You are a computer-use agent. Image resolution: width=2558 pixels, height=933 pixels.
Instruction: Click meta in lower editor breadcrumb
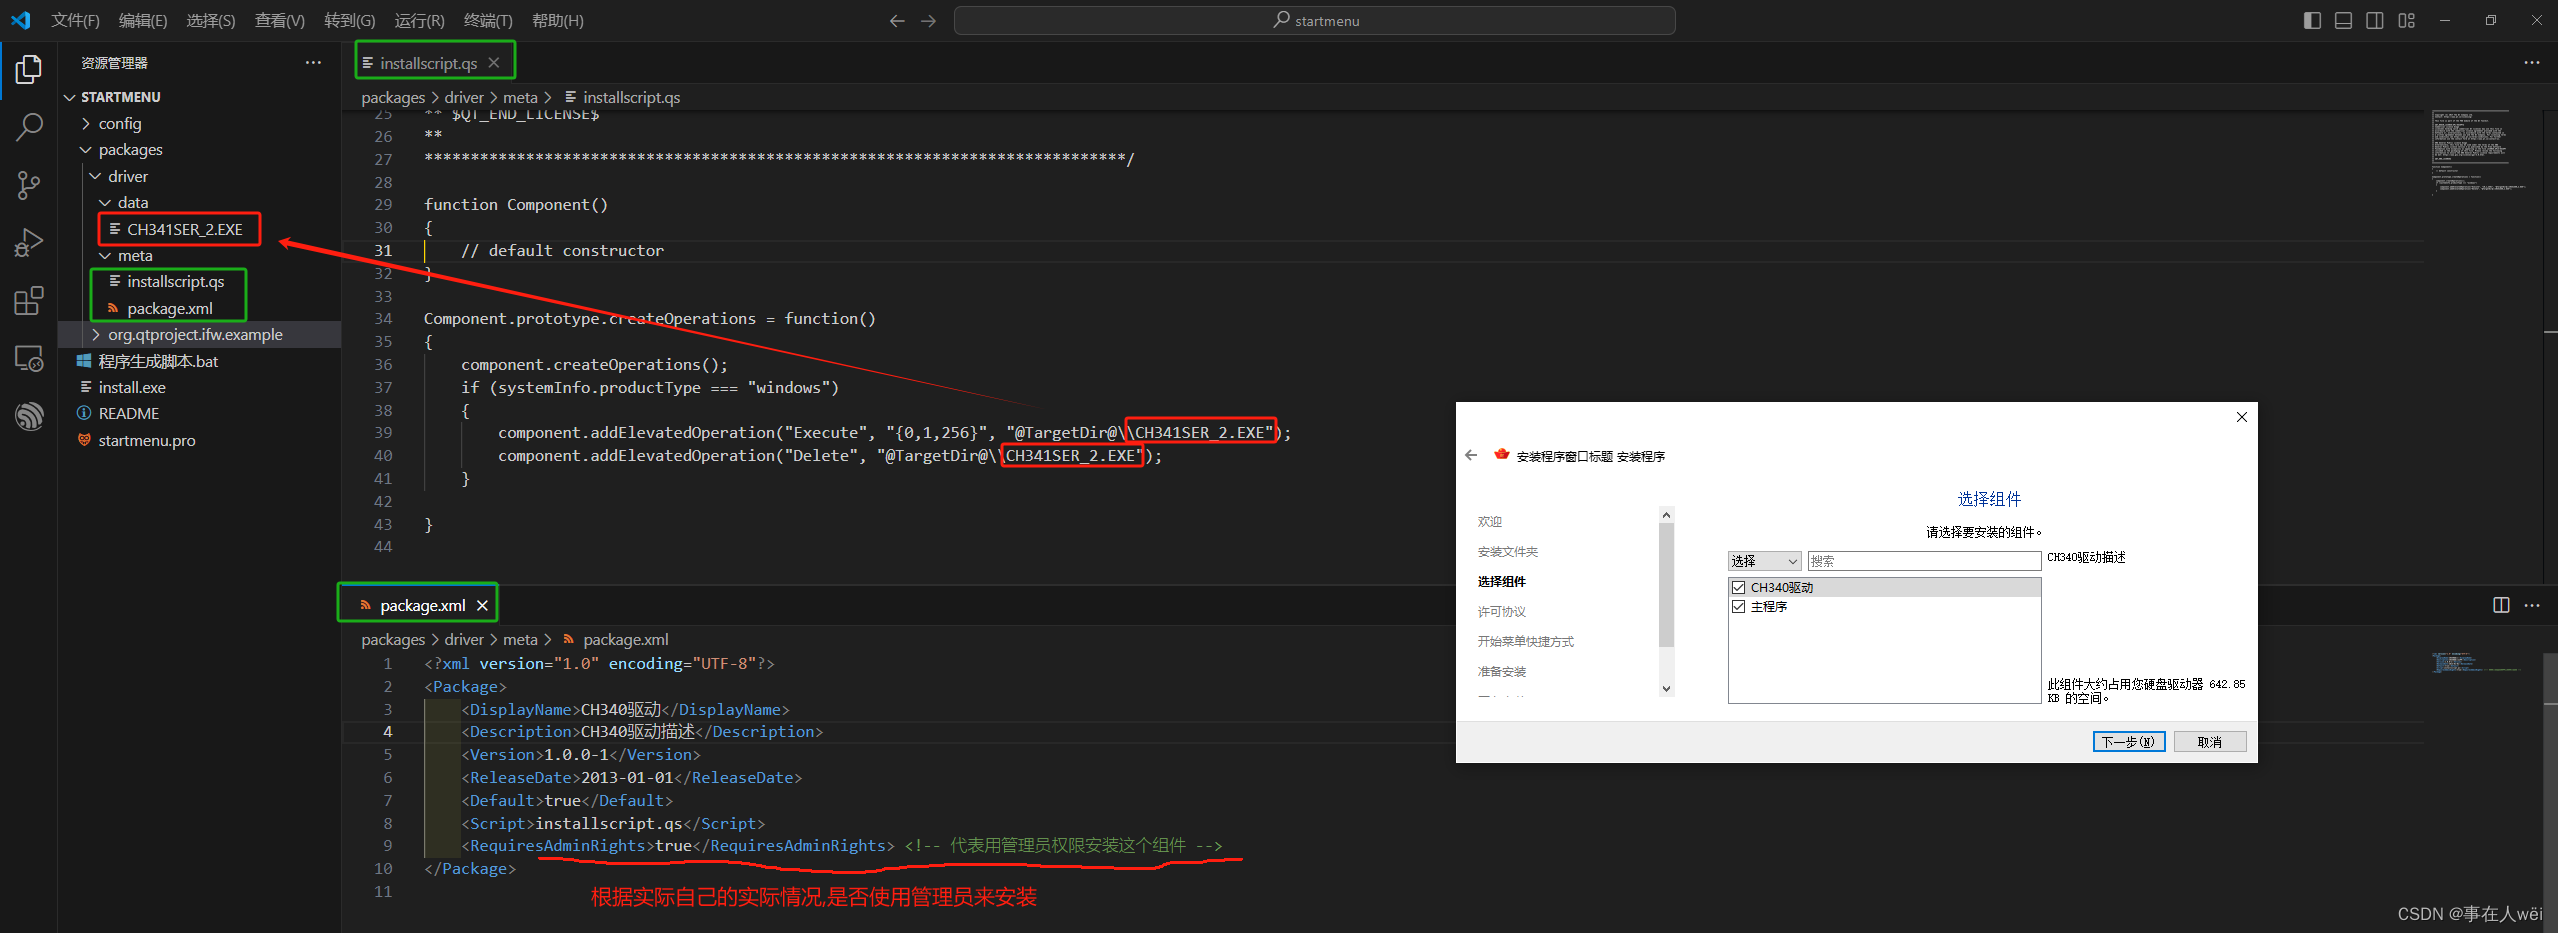click(519, 639)
